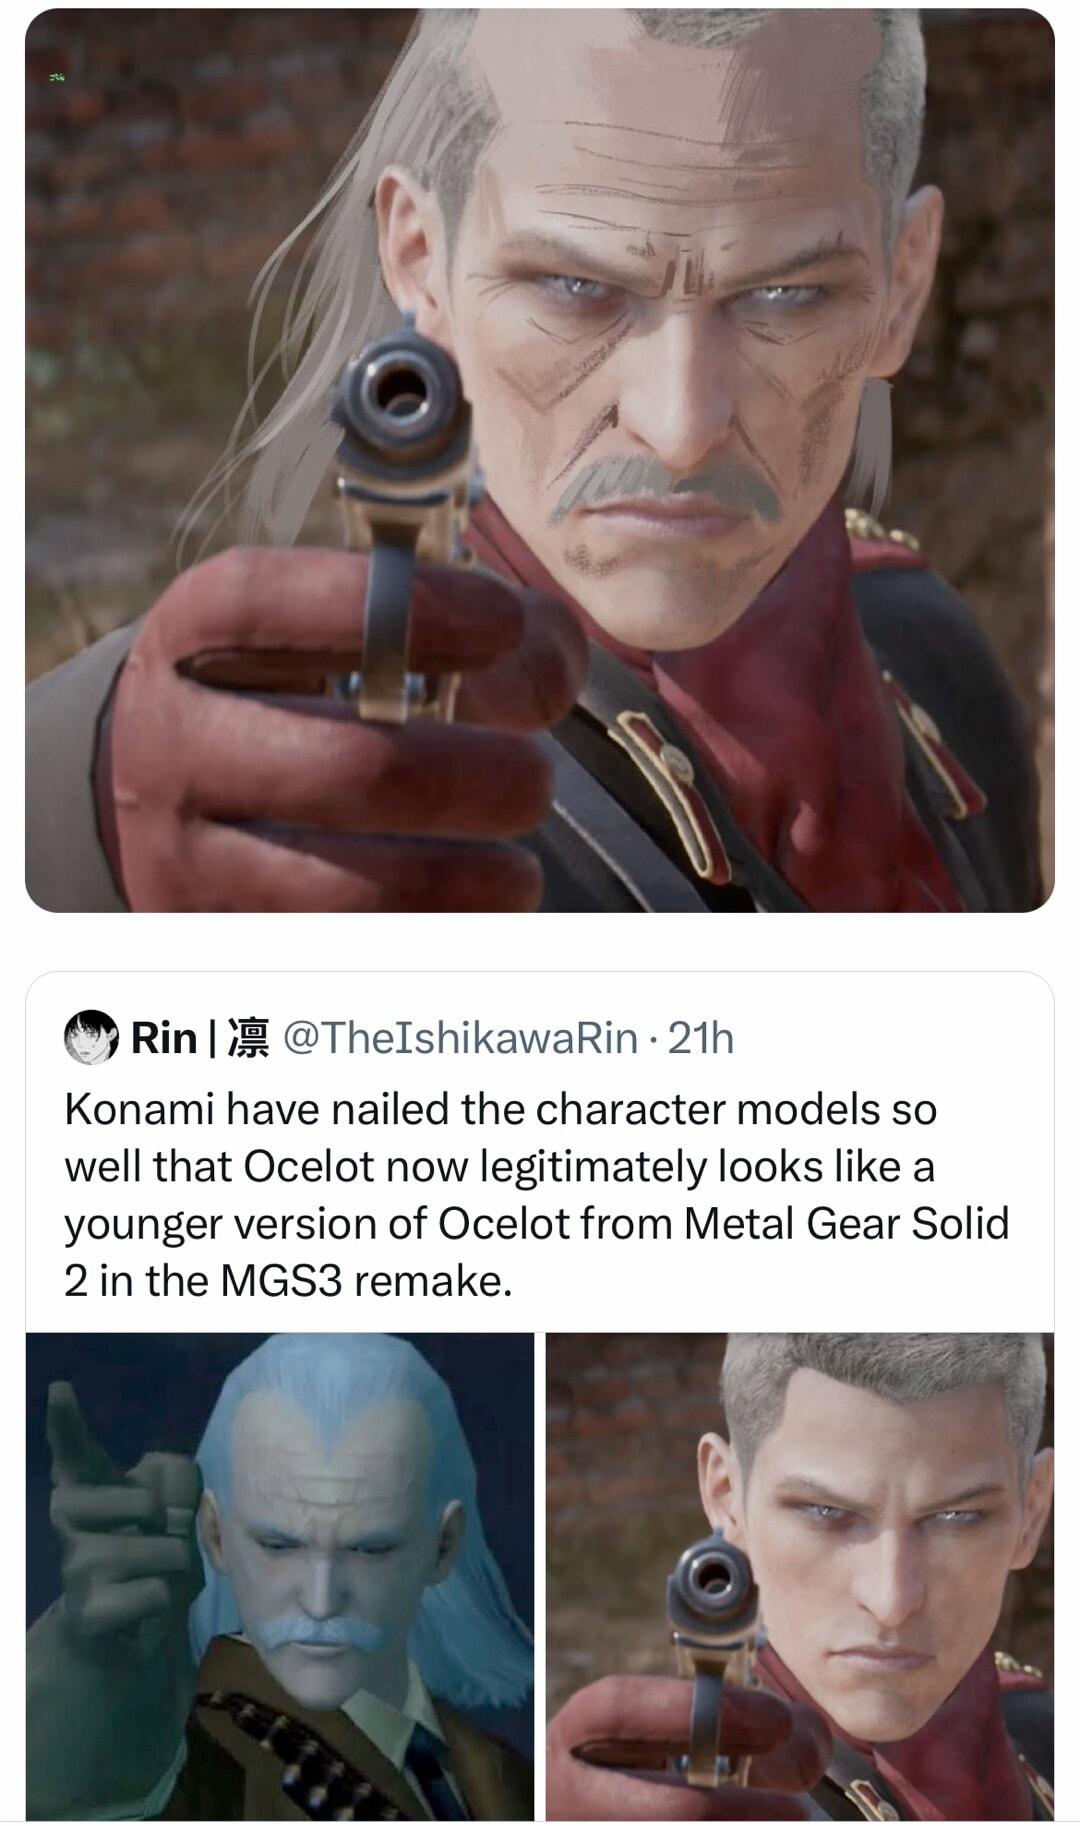
Task: Open the Rin display name link
Action: tap(164, 1039)
